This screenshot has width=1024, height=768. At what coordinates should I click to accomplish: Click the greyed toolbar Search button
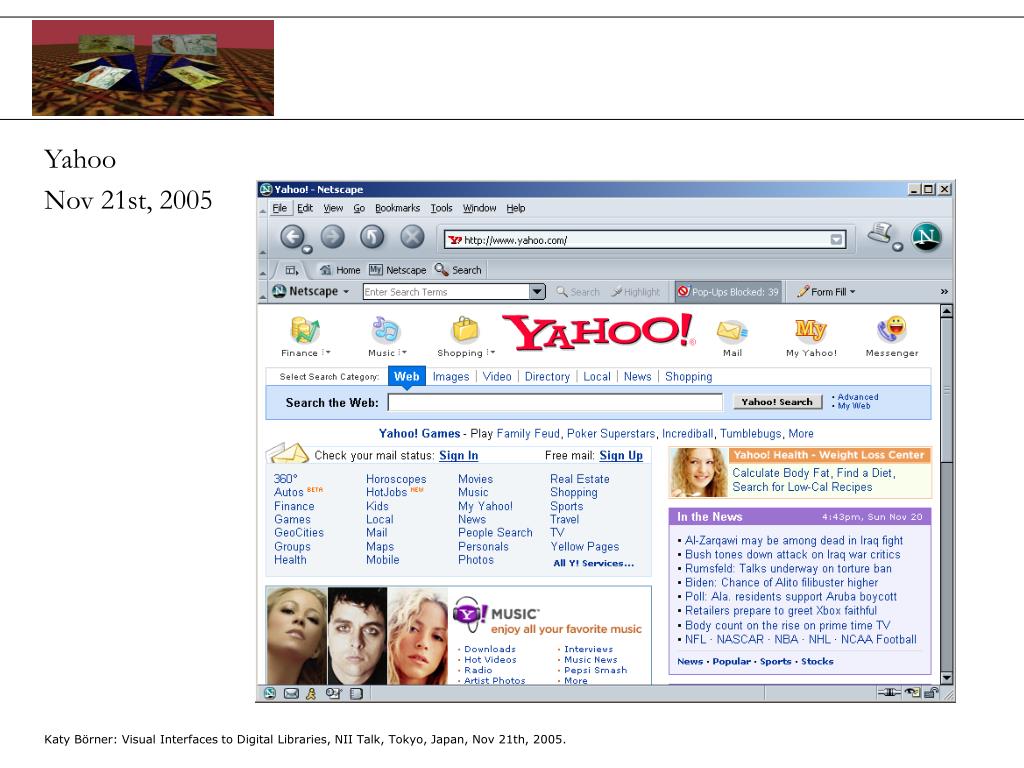[578, 292]
